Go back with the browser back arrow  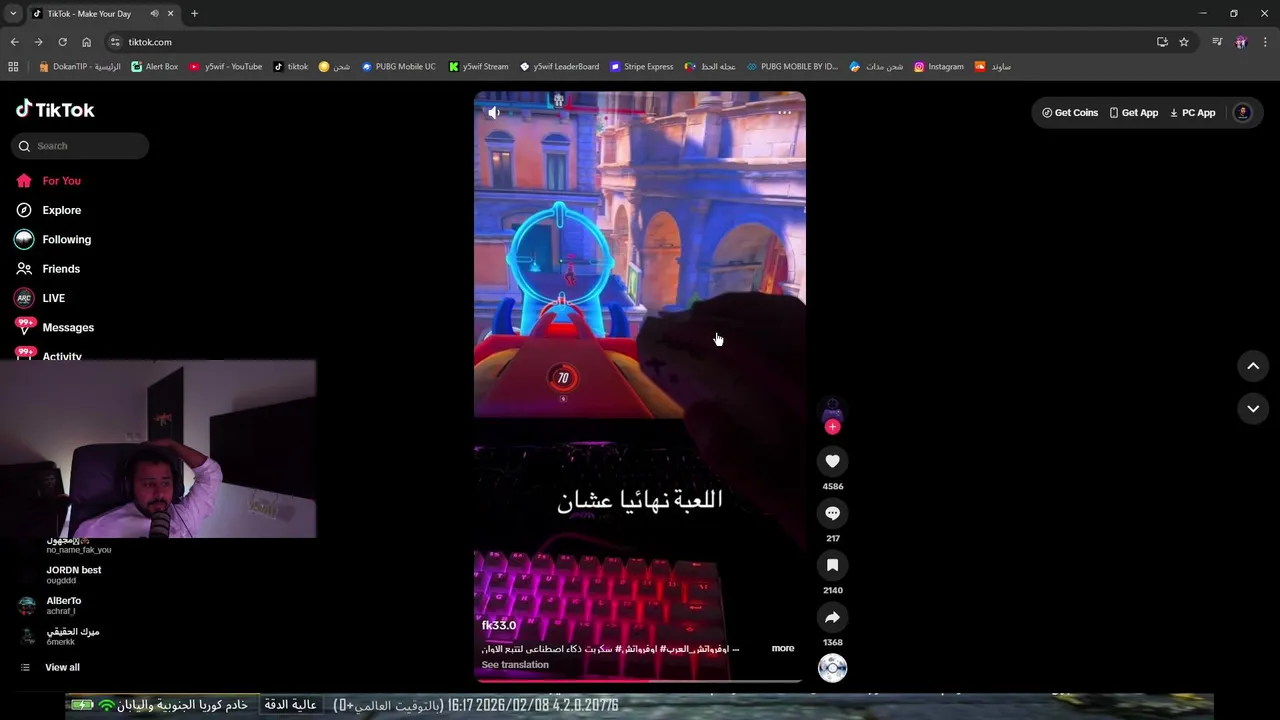14,42
